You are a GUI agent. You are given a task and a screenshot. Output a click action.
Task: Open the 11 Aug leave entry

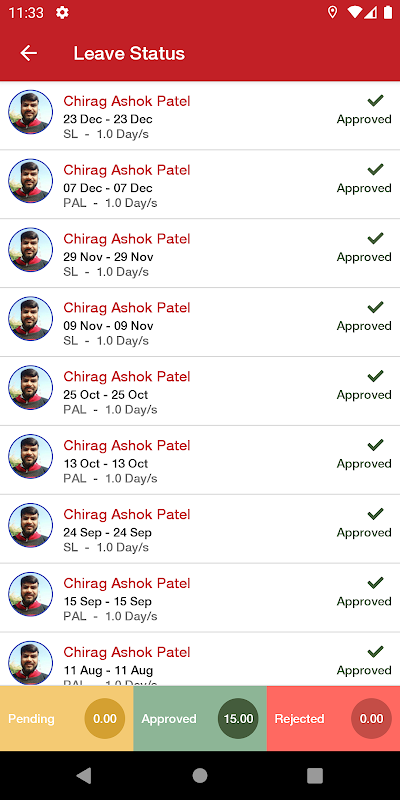(x=200, y=659)
